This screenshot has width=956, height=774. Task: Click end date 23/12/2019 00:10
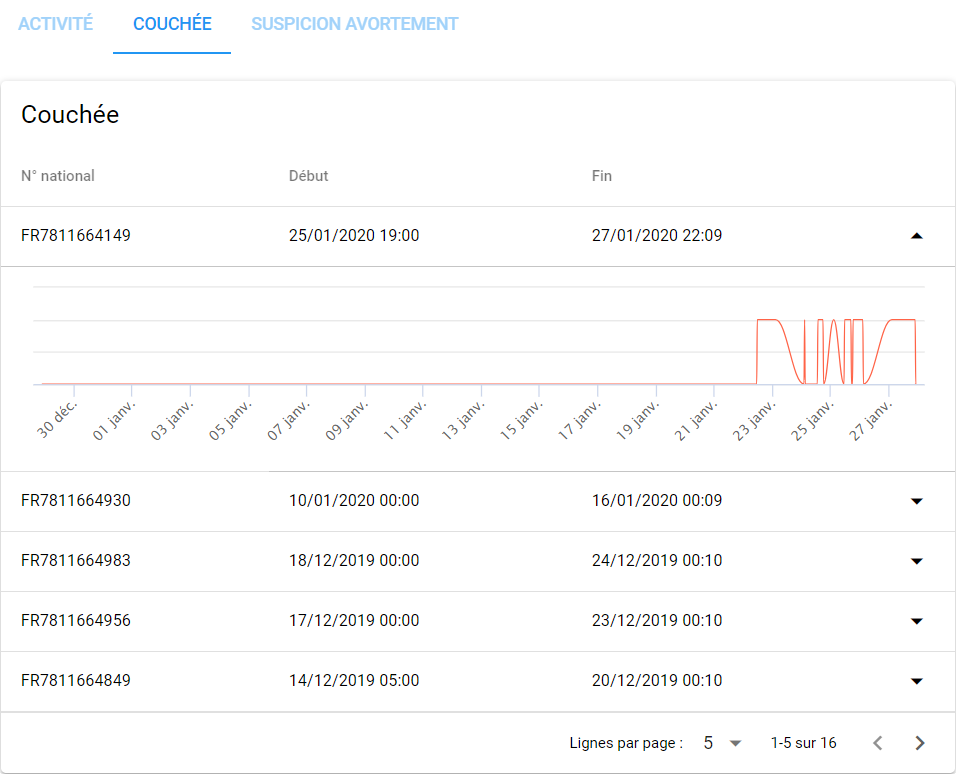(x=657, y=620)
